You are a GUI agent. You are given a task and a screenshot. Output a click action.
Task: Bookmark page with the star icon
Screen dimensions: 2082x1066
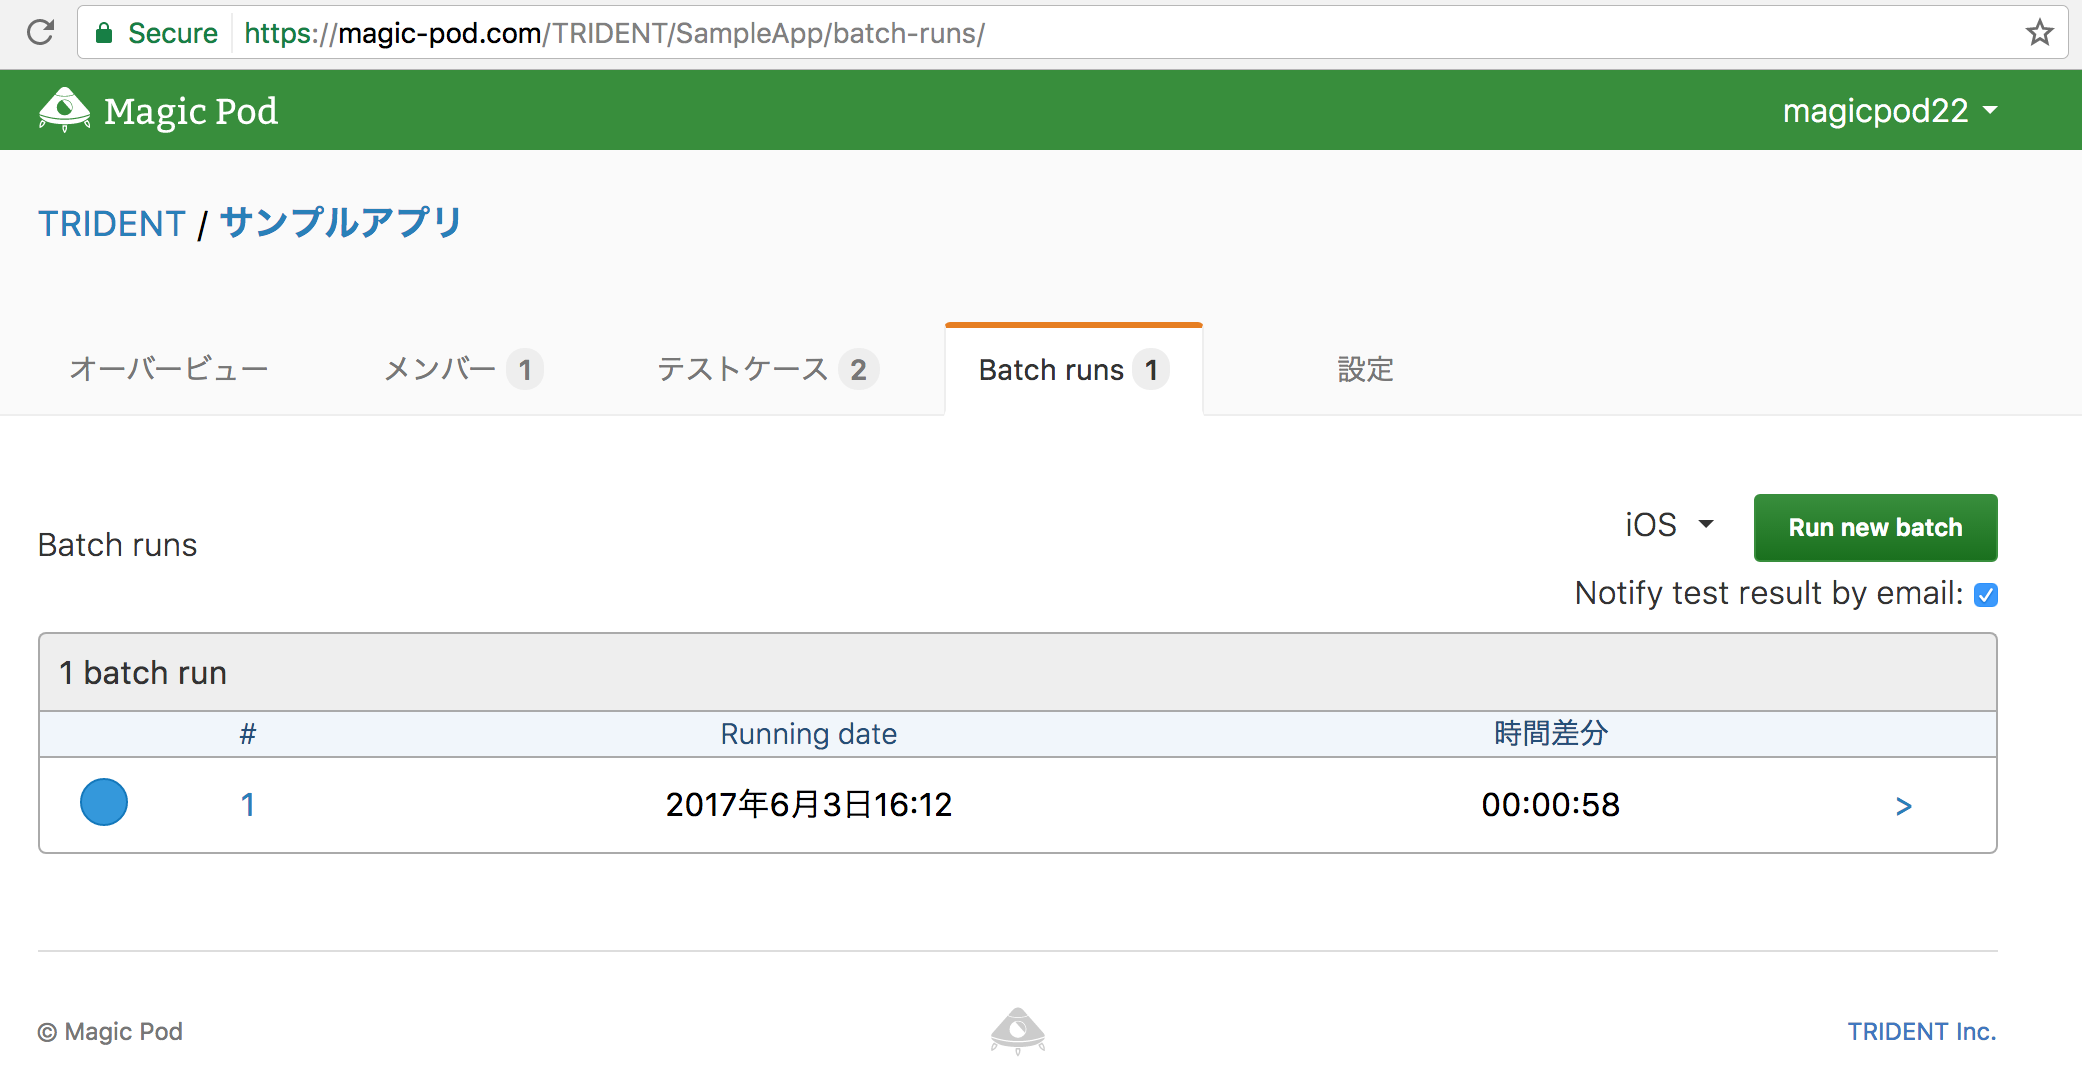(2039, 33)
